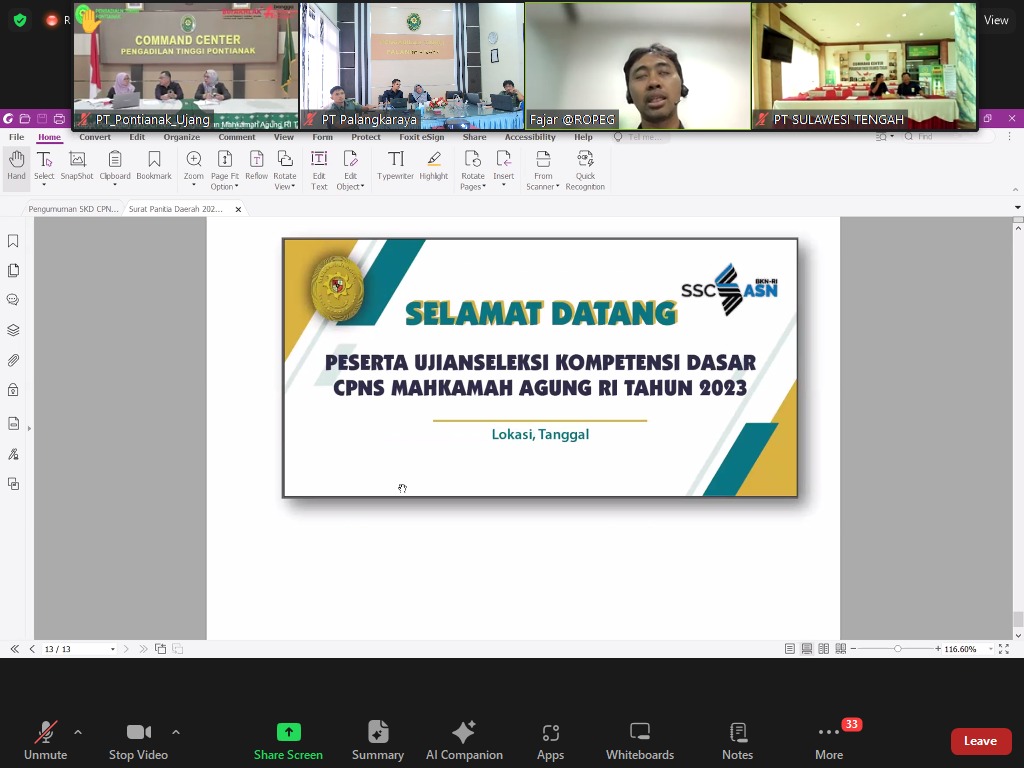Click the zoom out minus button
Screen dimensions: 1024x768
(854, 648)
